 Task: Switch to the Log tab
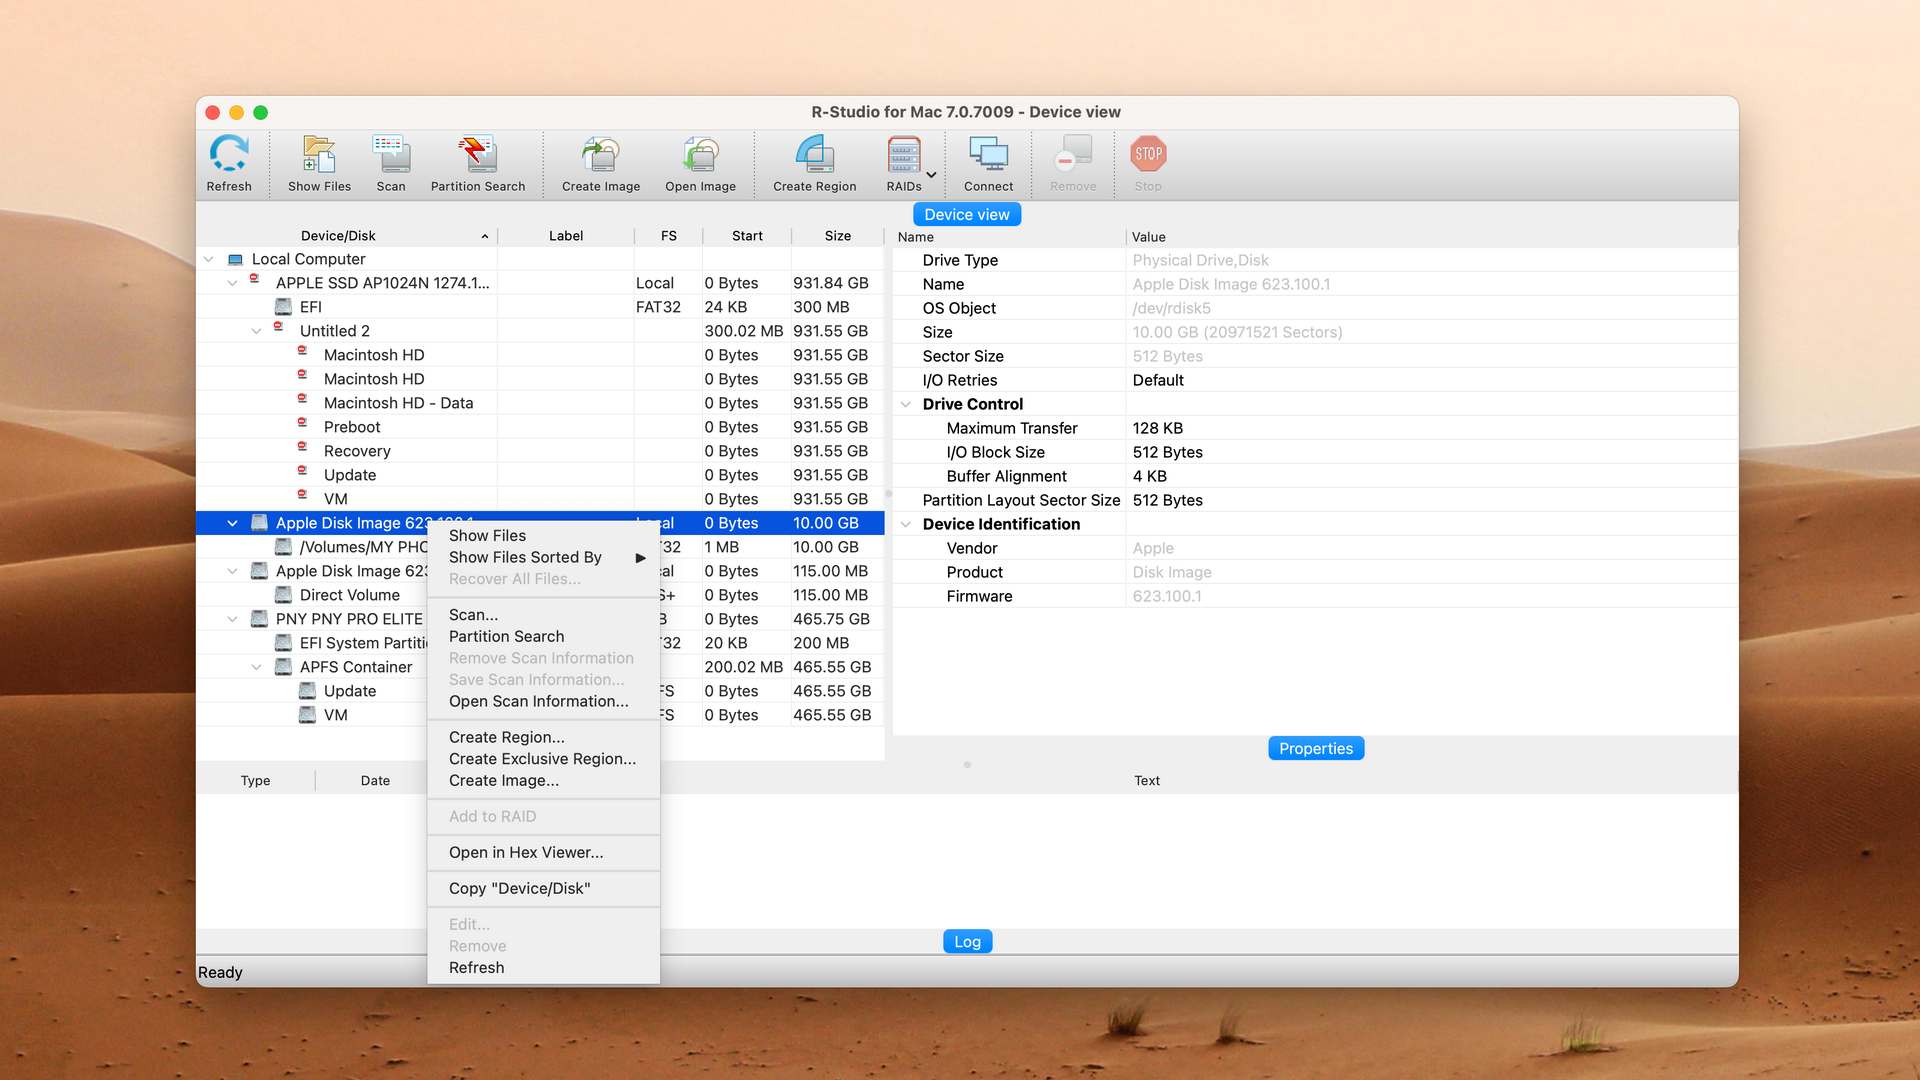click(967, 941)
